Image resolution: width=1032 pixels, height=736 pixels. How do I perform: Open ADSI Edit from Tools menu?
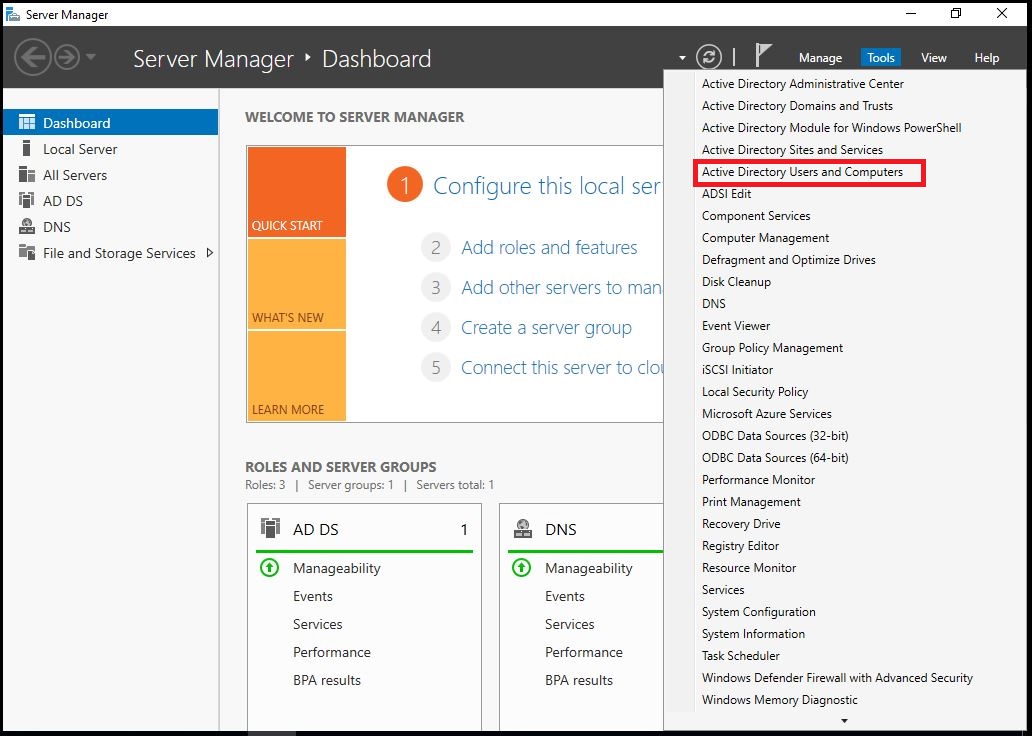click(726, 194)
